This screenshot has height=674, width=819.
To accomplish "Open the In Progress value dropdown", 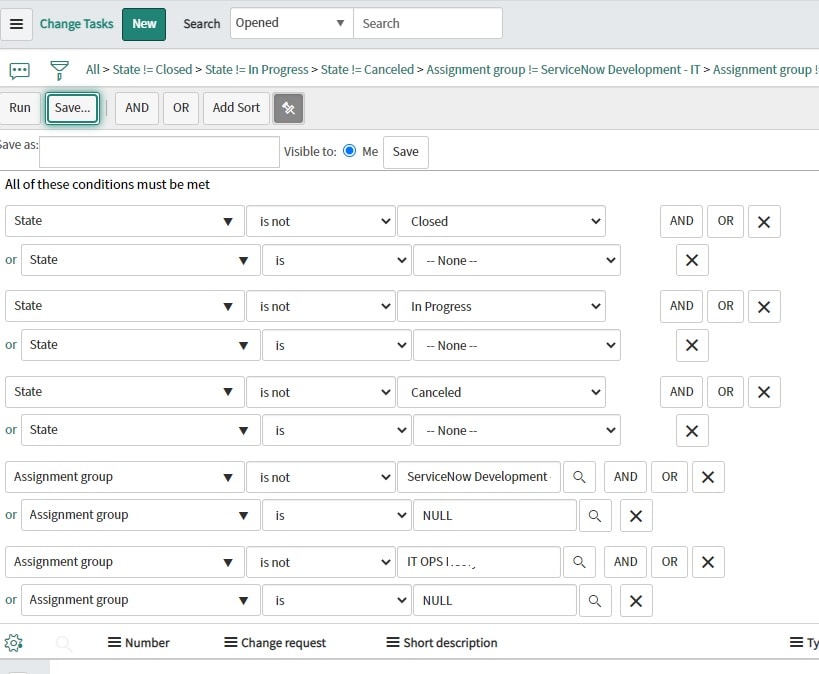I will pos(501,307).
